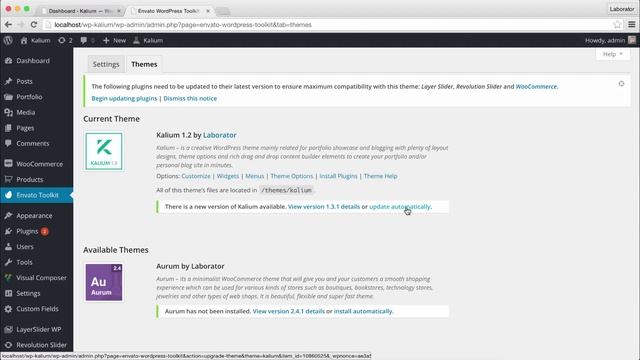Image resolution: width=640 pixels, height=360 pixels.
Task: Open Revolution Slider in the sidebar
Action: click(41, 344)
